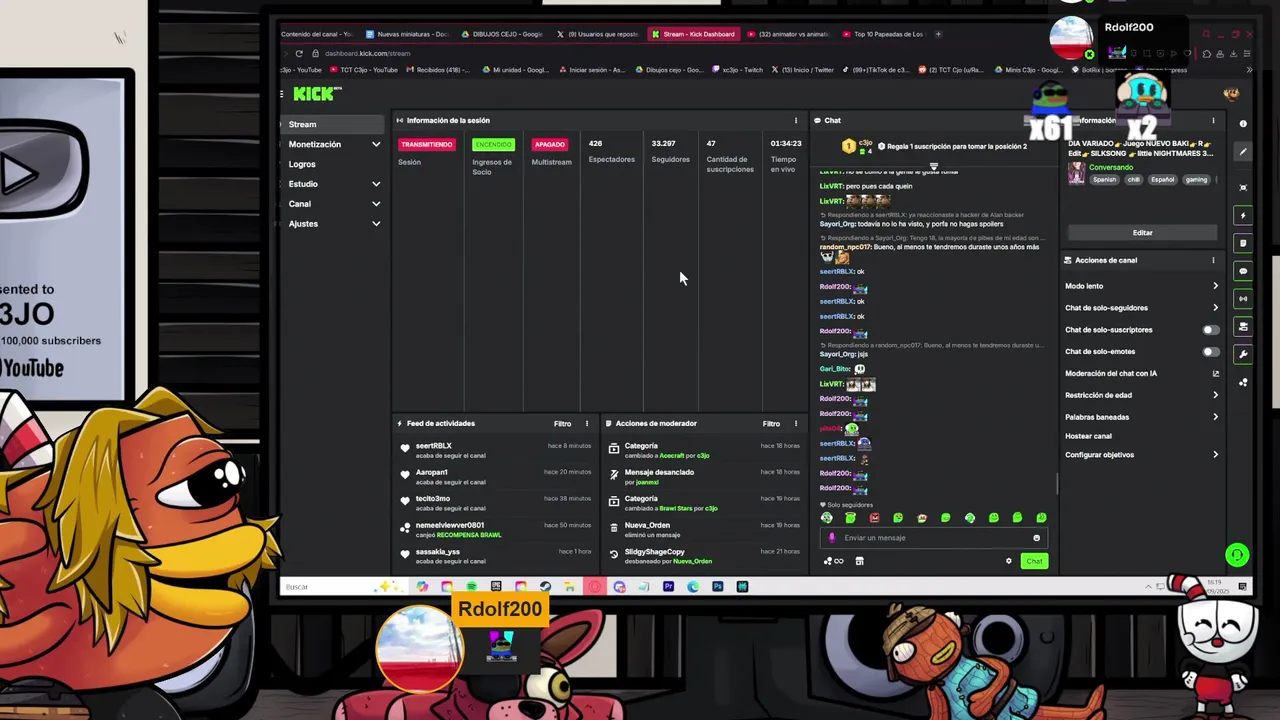Click the browser reload button
The height and width of the screenshot is (720, 1280).
(299, 53)
